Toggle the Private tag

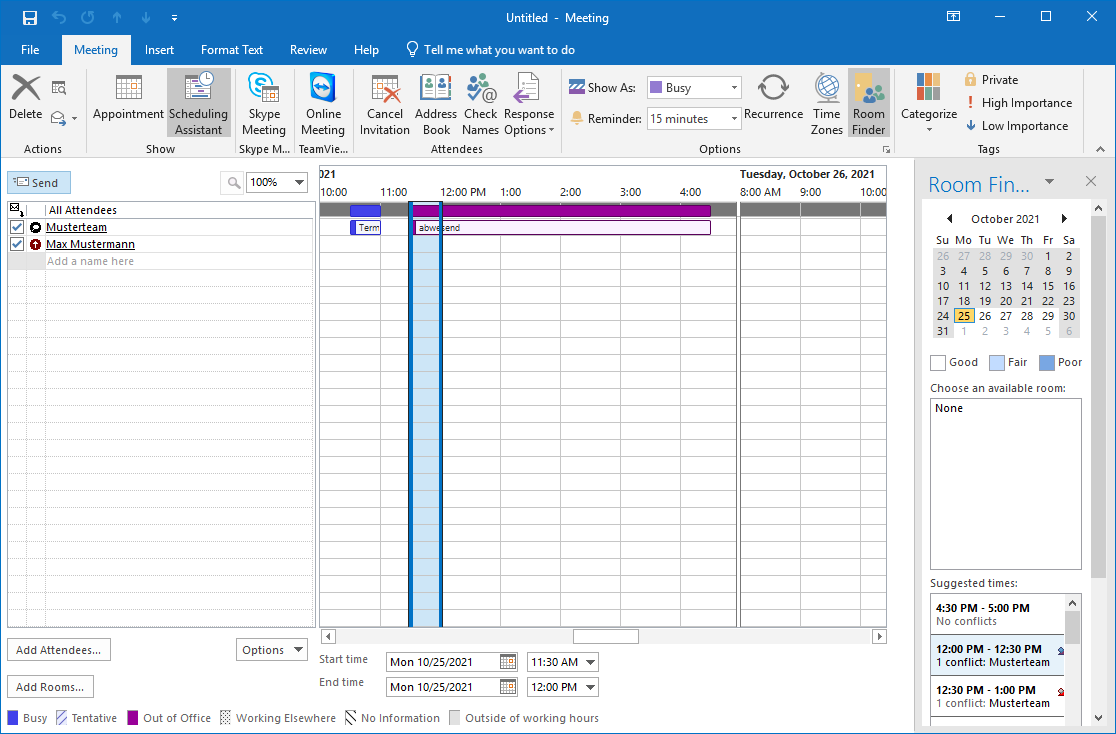coord(991,80)
